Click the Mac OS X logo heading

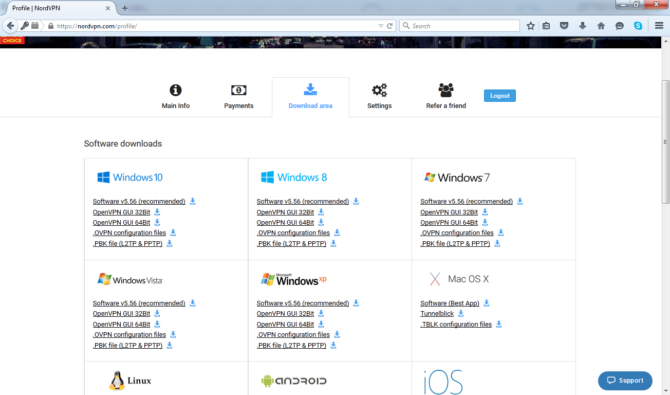point(458,279)
